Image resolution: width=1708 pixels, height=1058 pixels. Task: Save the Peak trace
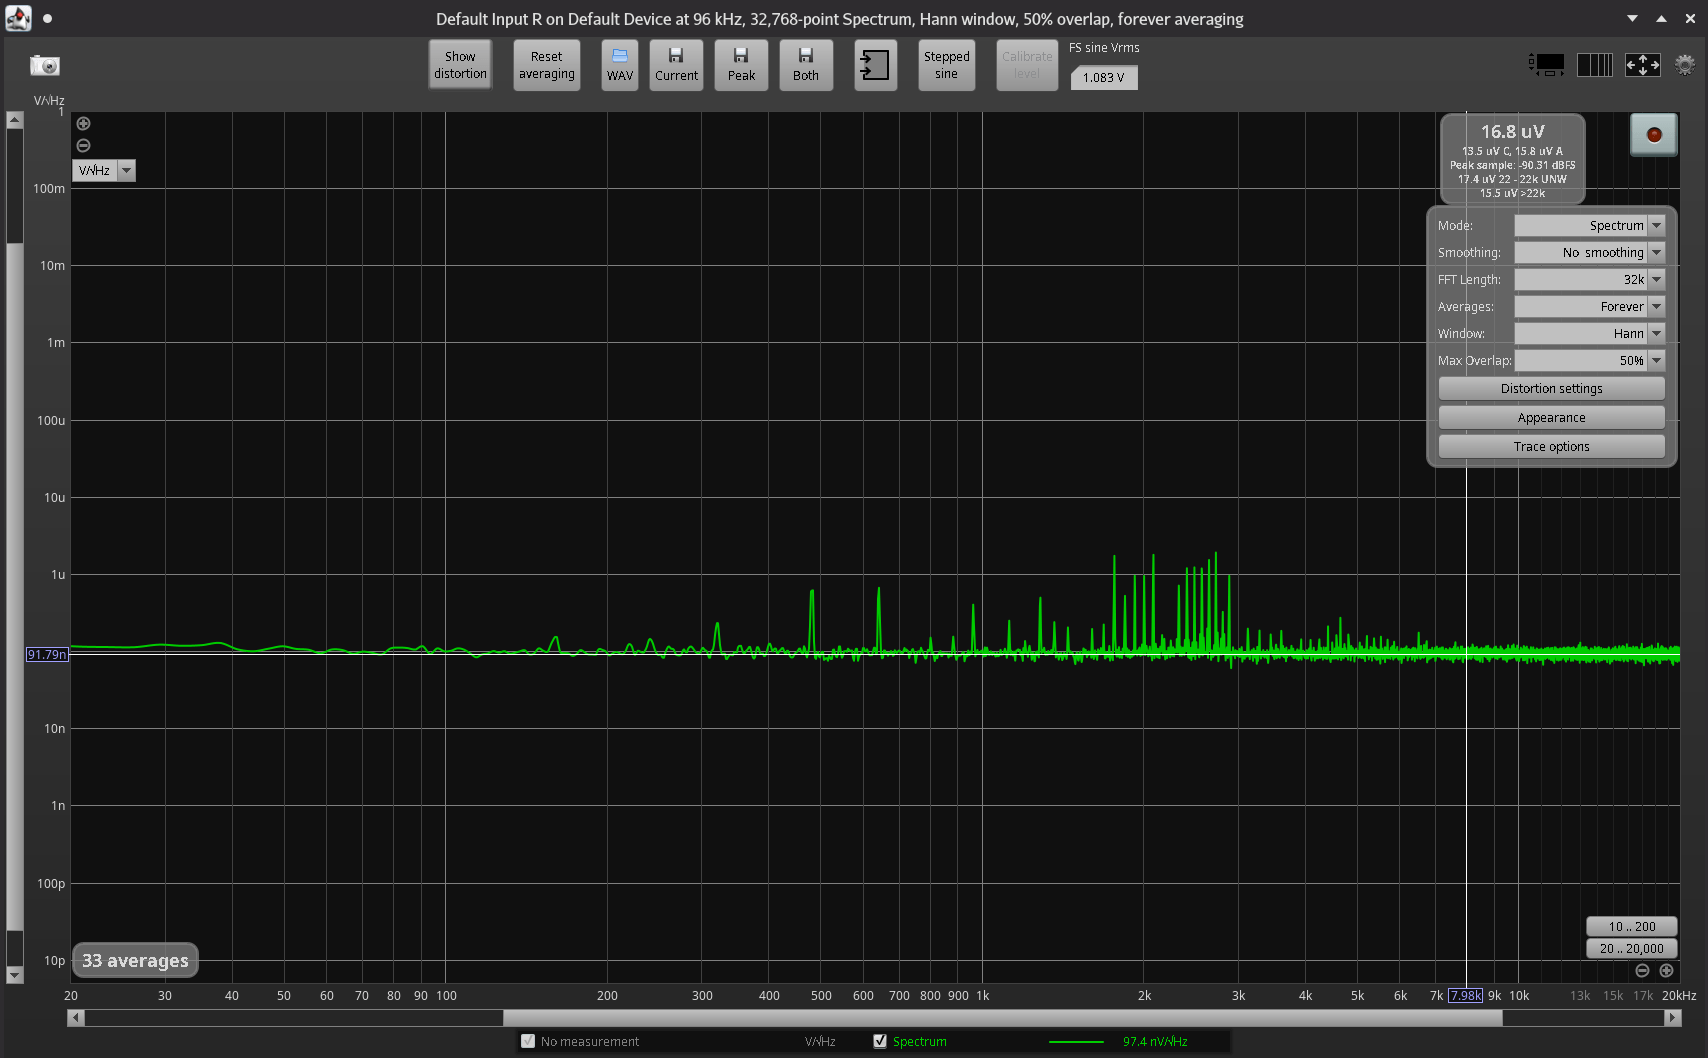point(741,65)
